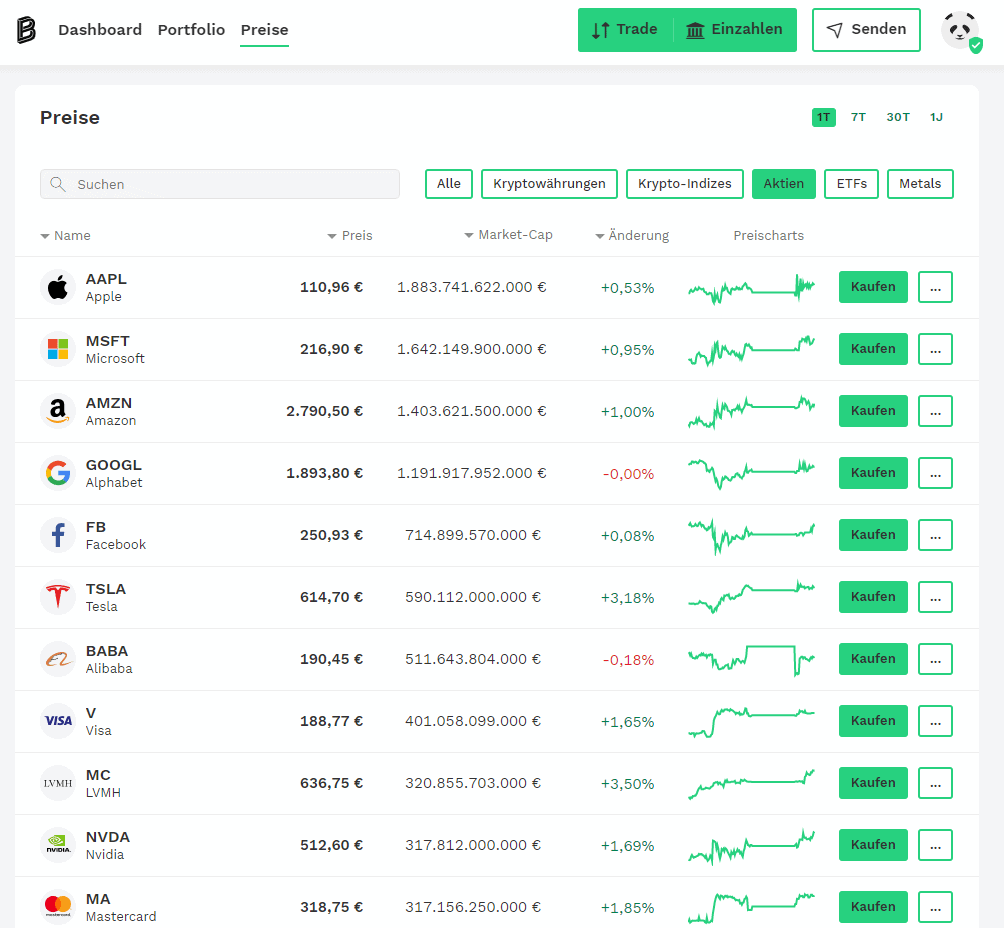The height and width of the screenshot is (928, 1004).
Task: Select the 30T time range
Action: click(898, 117)
